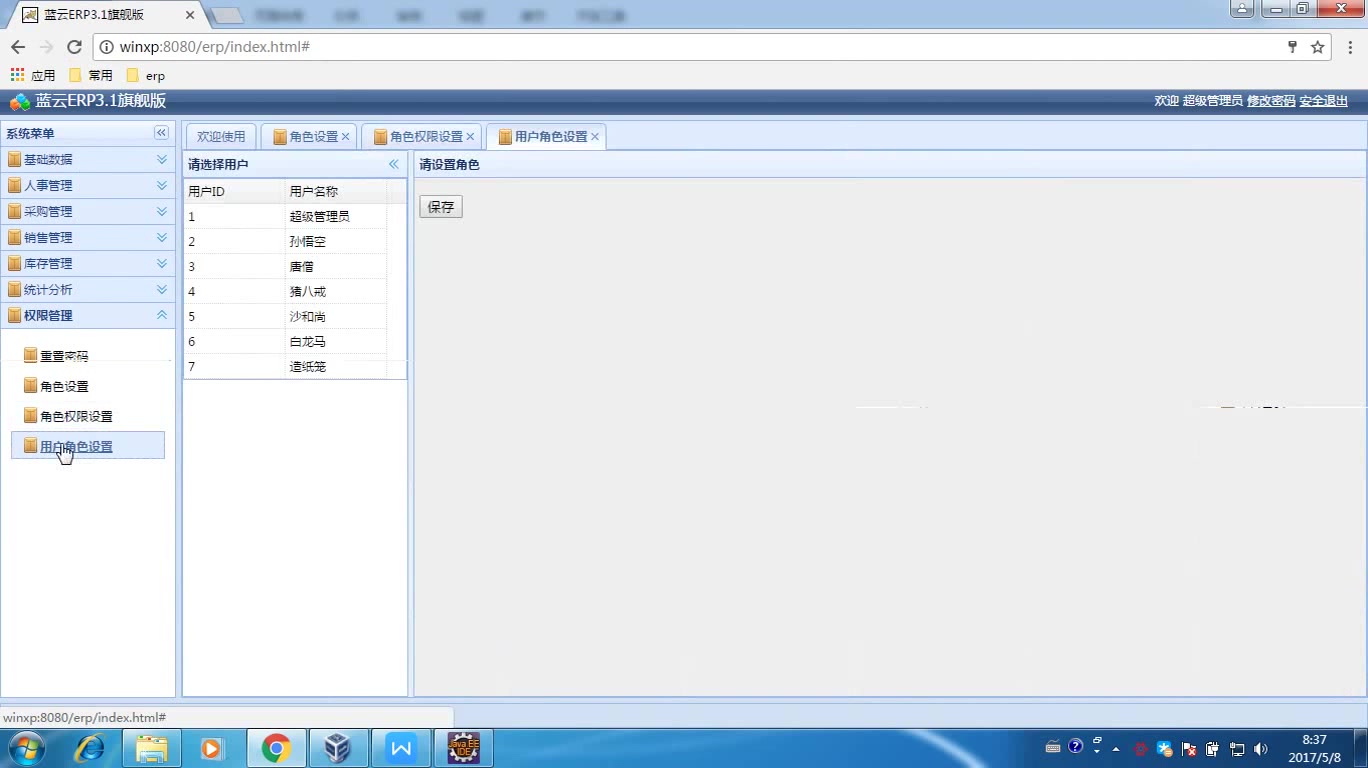Screen dimensions: 1368x768
Task: Open the Windows Start menu
Action: pos(26,748)
